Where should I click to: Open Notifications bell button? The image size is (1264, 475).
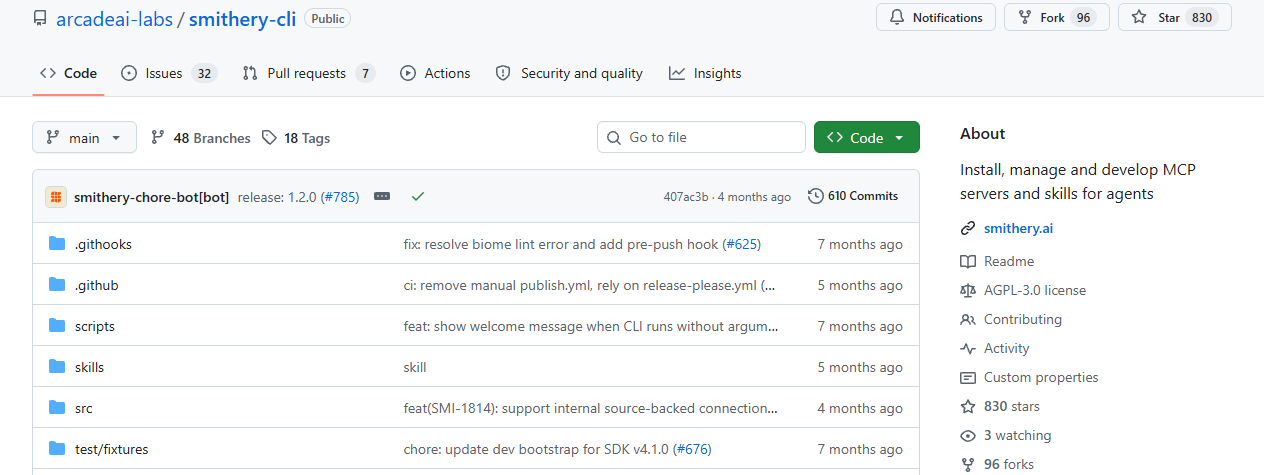click(x=936, y=18)
